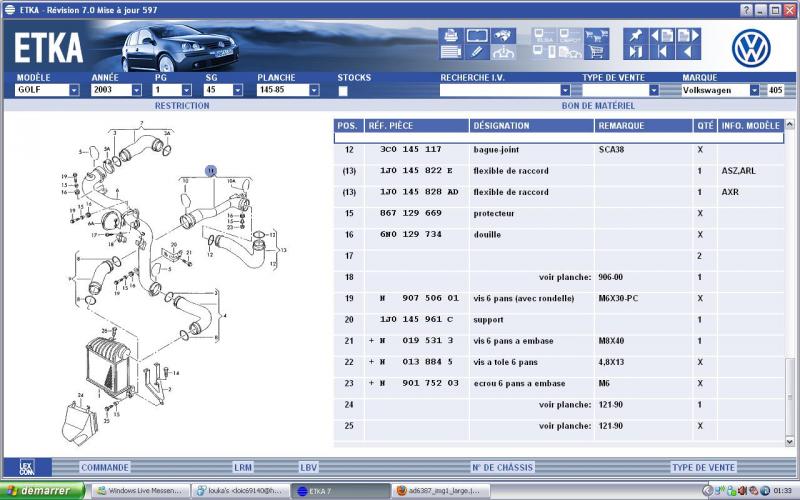Tick the STOCKS checkbox
The height and width of the screenshot is (500, 800).
(343, 91)
